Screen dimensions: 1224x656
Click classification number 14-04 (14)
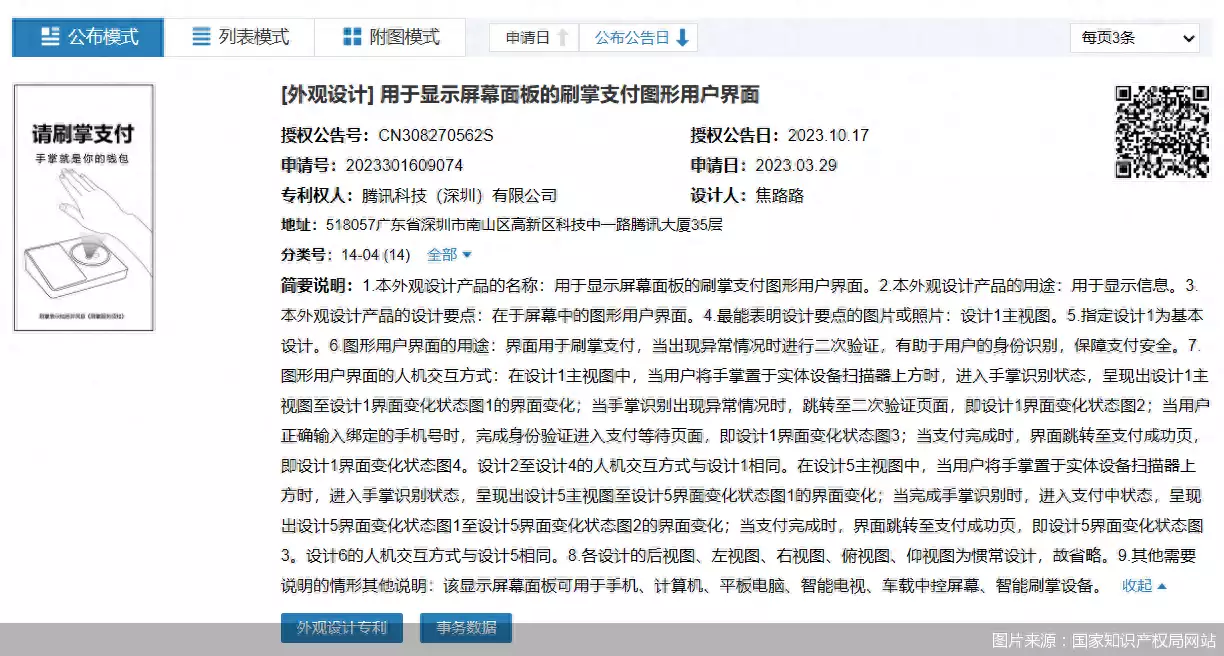pyautogui.click(x=376, y=255)
